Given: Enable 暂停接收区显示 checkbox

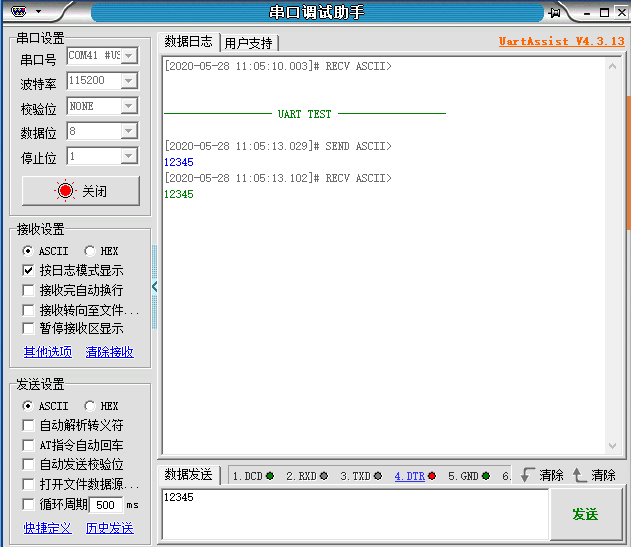Looking at the screenshot, I should 28,328.
